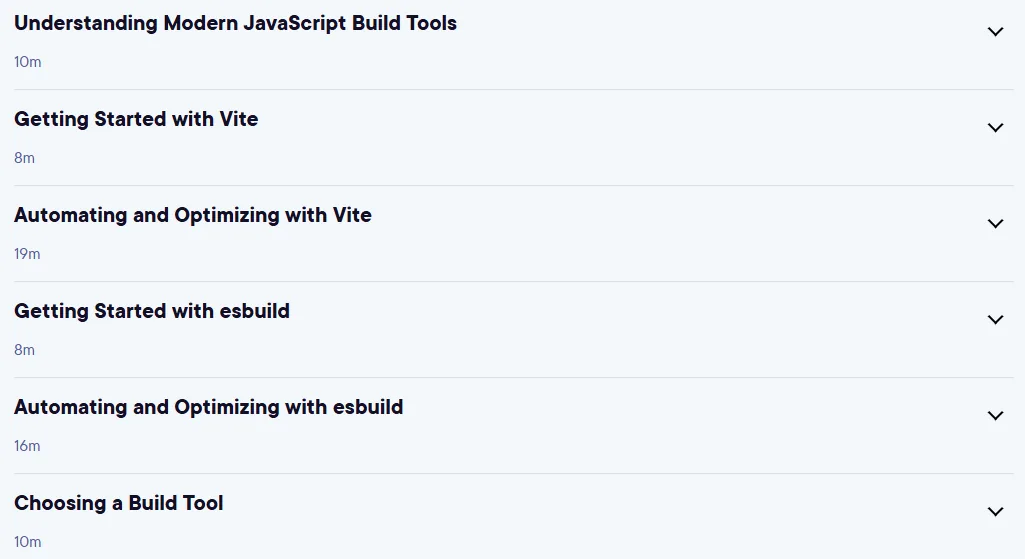Select the 16m duration label

[x=27, y=447]
